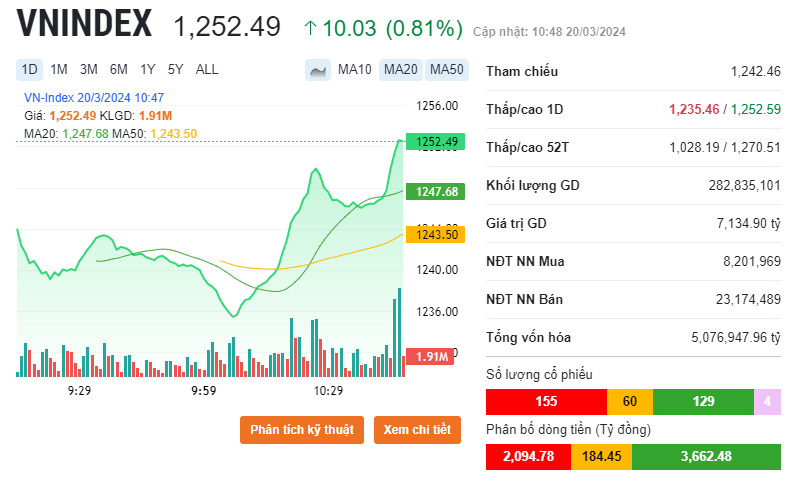
Task: Click the 1240.00 price axis label
Action: point(437,270)
